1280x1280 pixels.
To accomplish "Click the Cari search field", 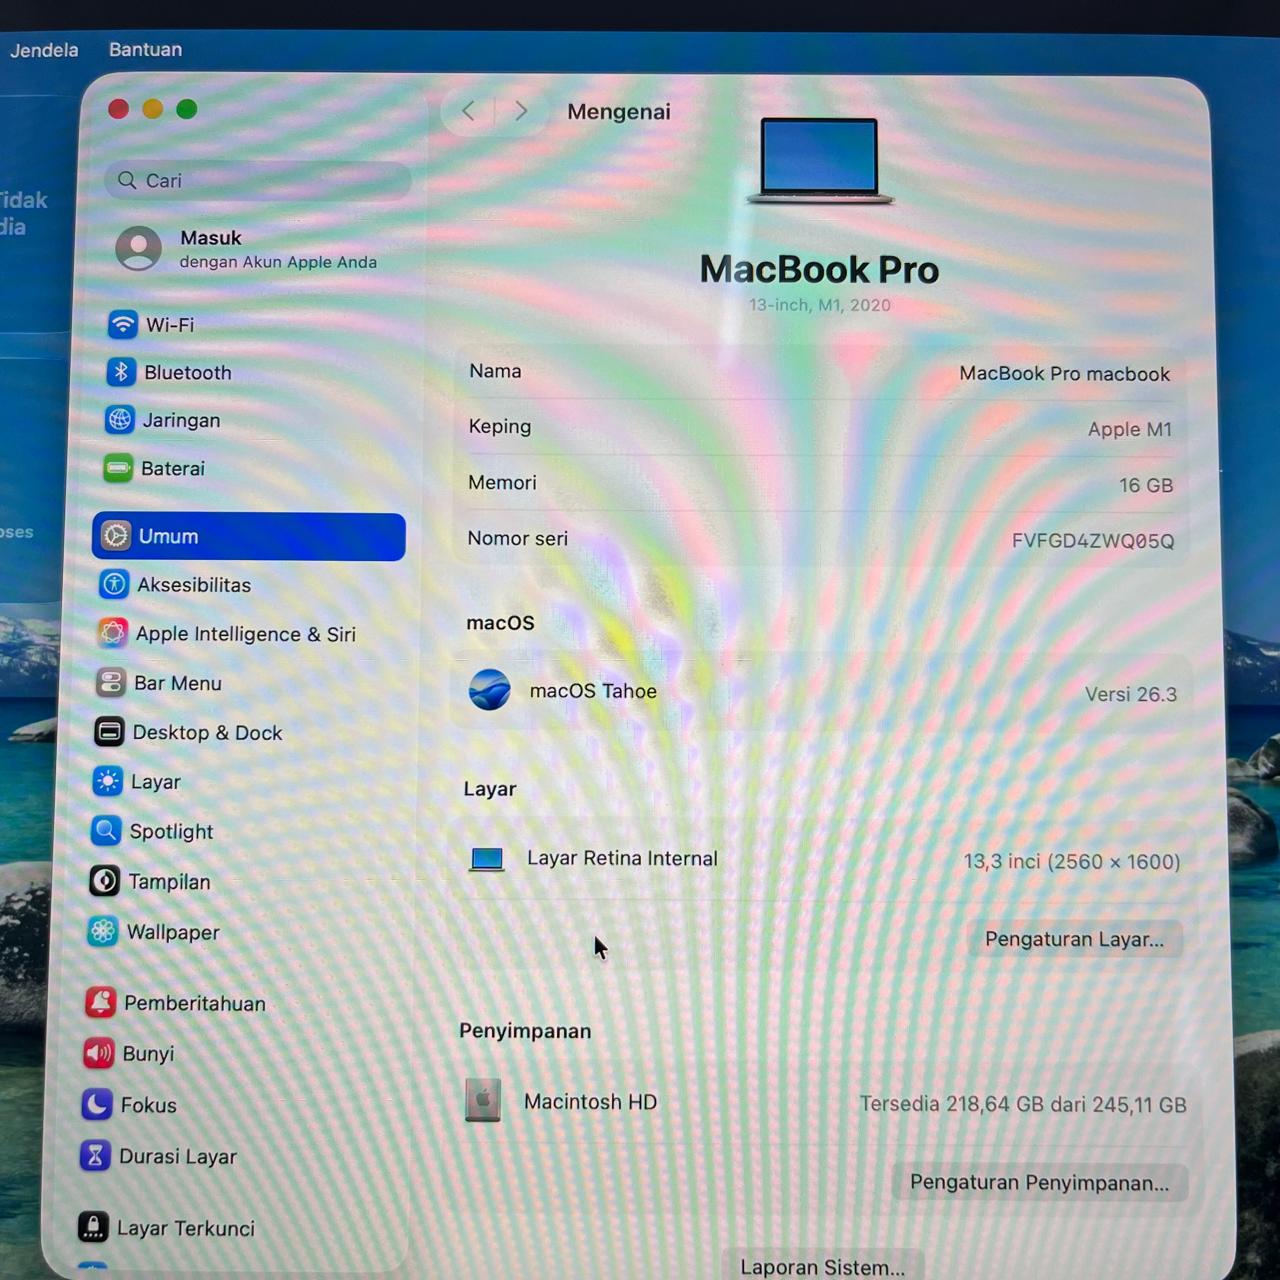I will [258, 180].
